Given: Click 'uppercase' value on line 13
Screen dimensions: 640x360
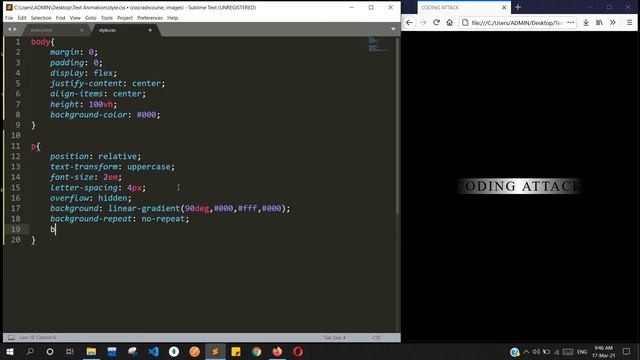Looking at the screenshot, I should click(149, 167).
